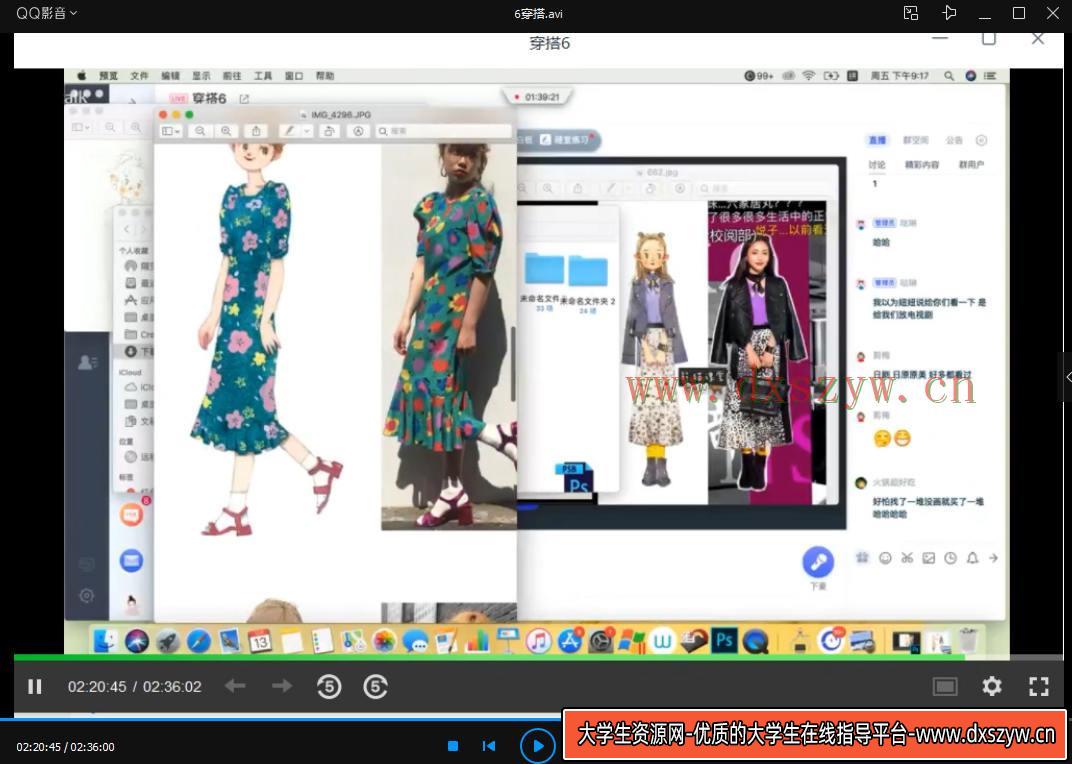Select the 精彩内容 sub-tab
Viewport: 1072px width, 764px height.
pyautogui.click(x=922, y=165)
